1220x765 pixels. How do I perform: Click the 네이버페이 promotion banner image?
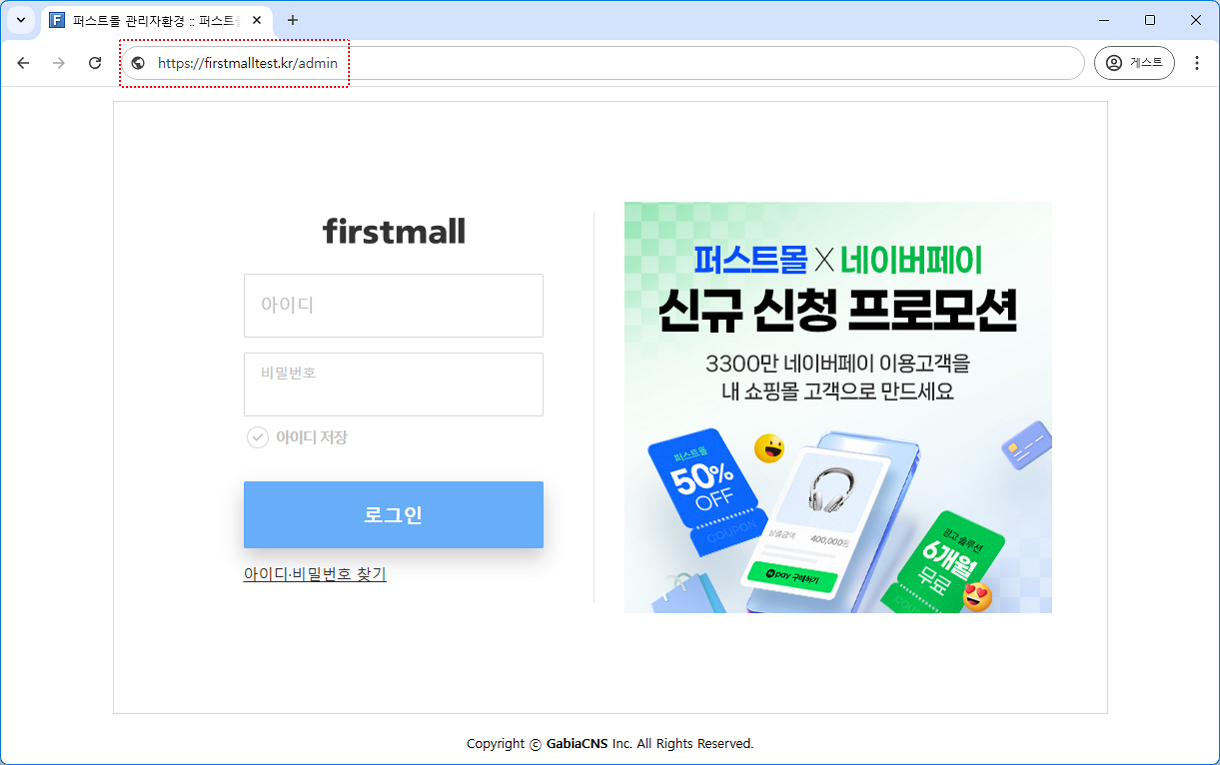point(838,407)
